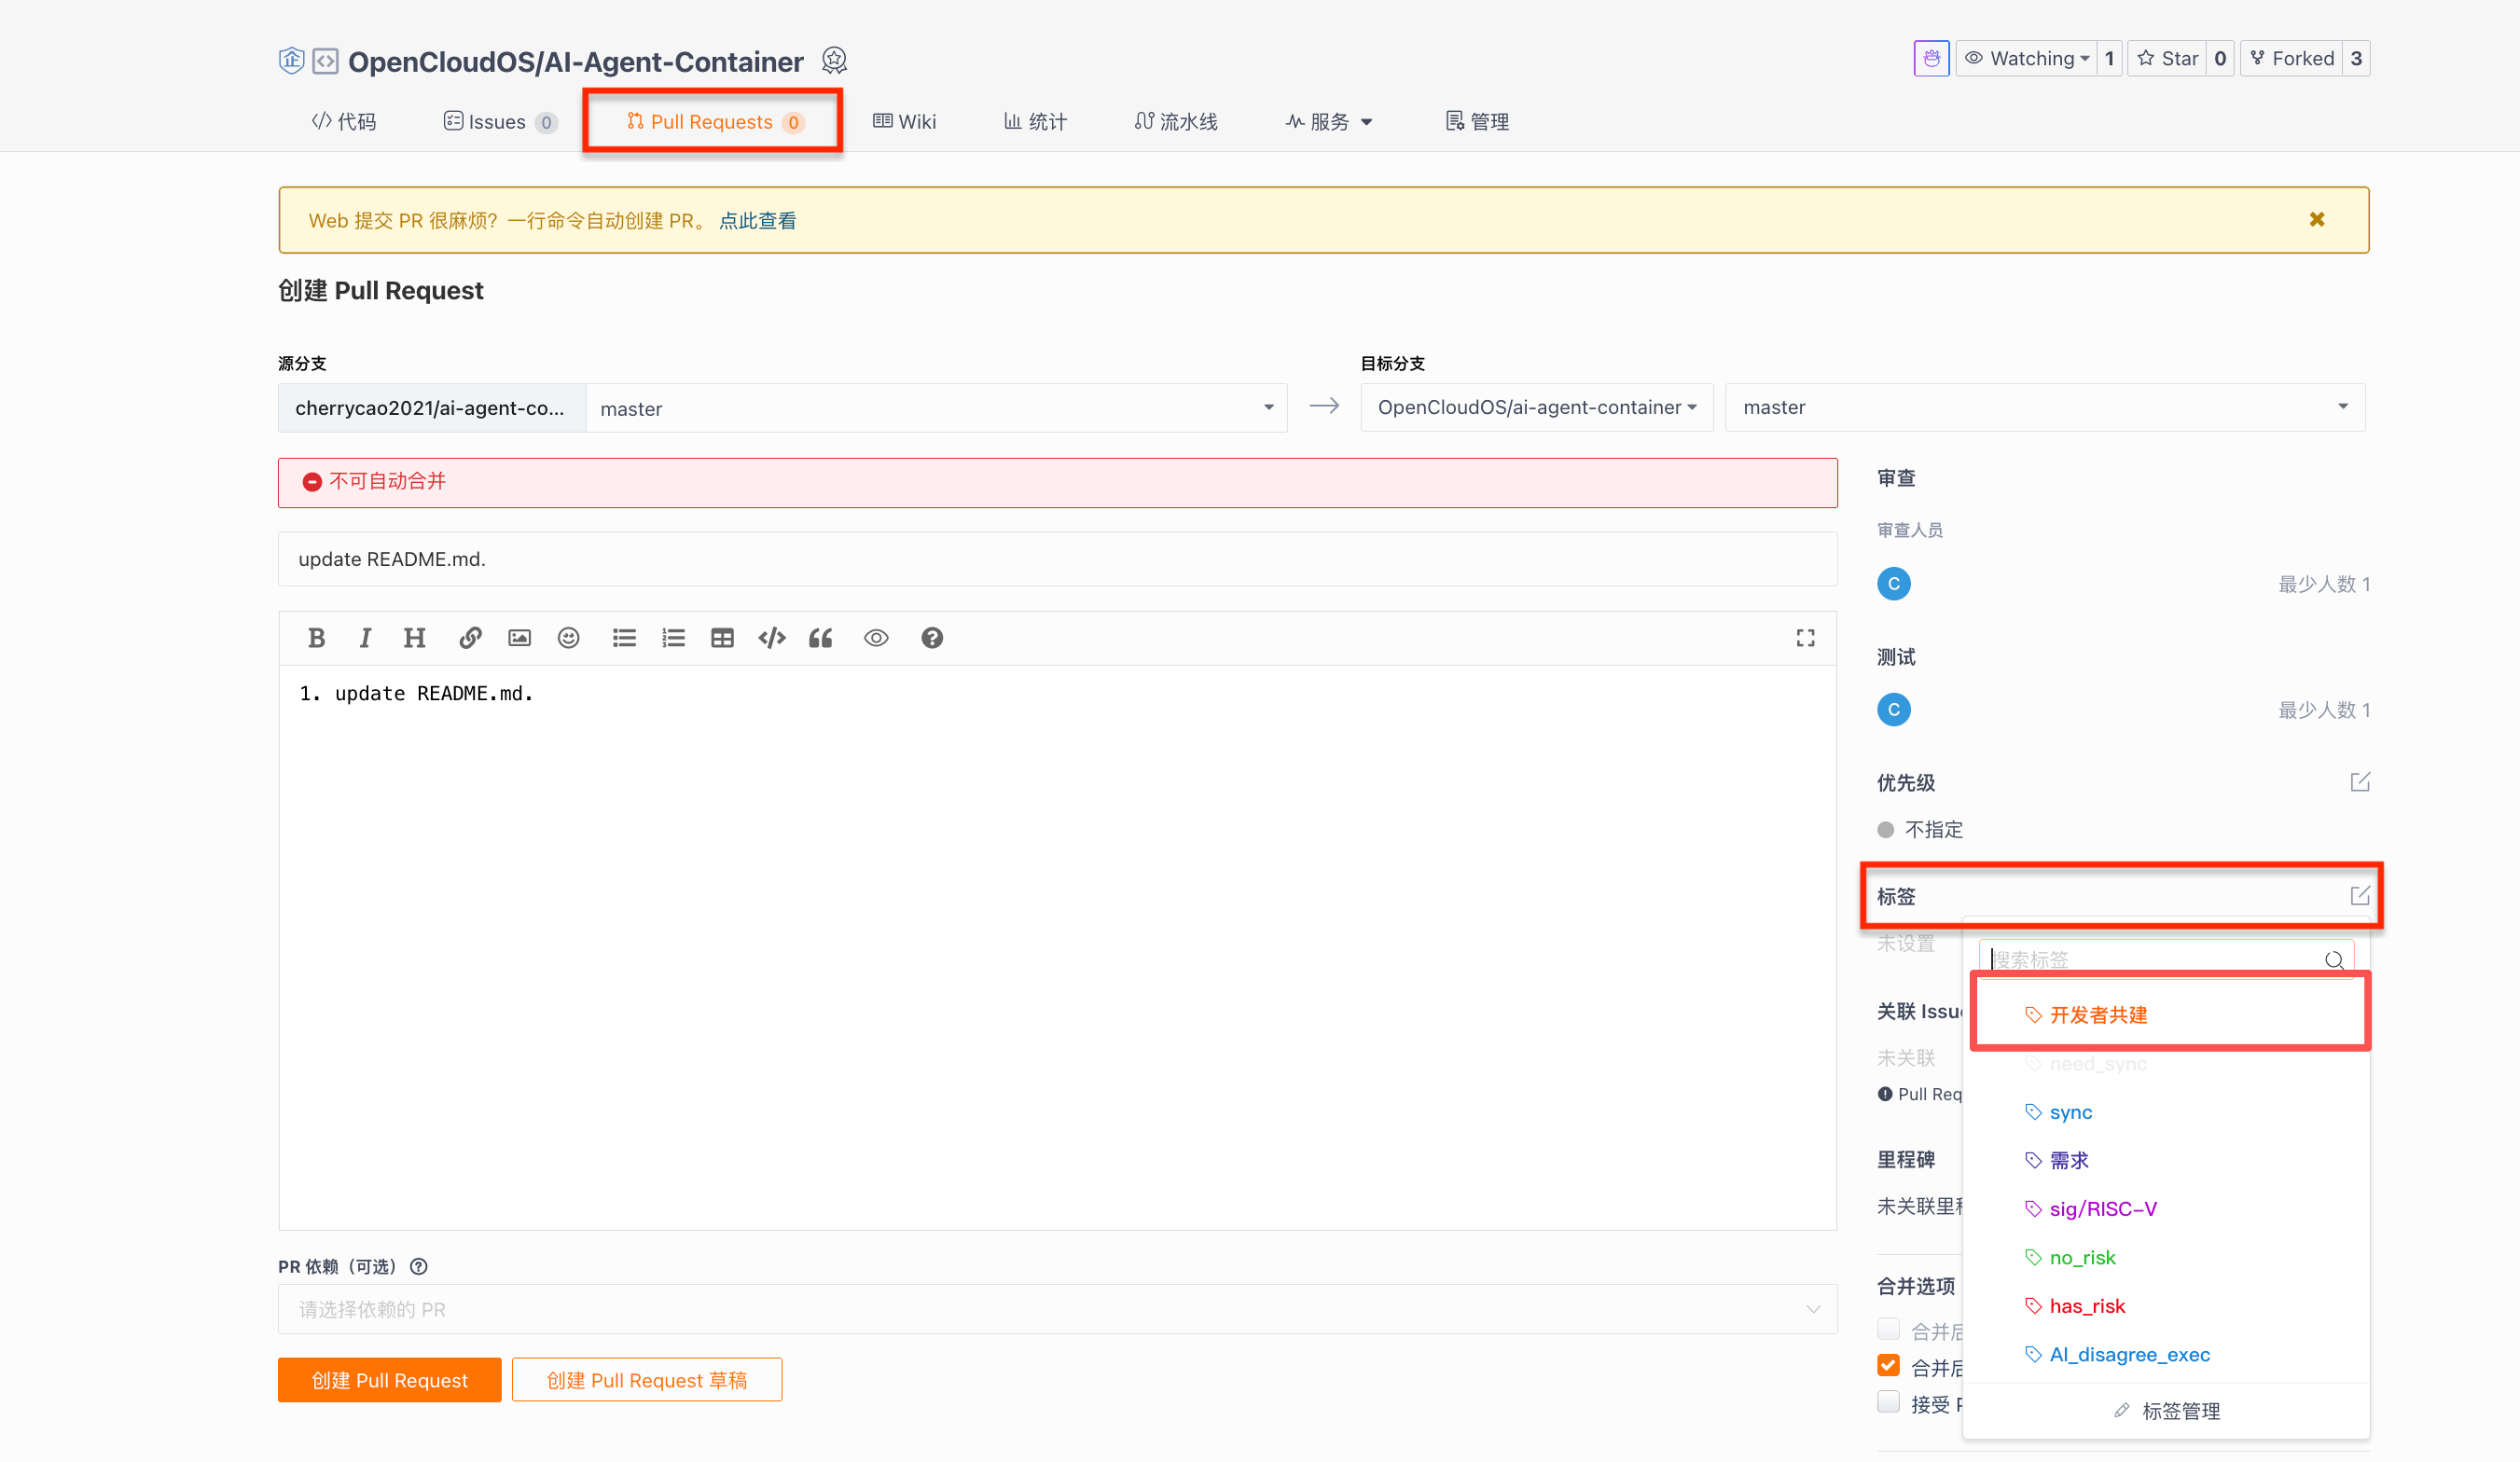2520x1462 pixels.
Task: Click the Italic formatting icon
Action: 365,638
